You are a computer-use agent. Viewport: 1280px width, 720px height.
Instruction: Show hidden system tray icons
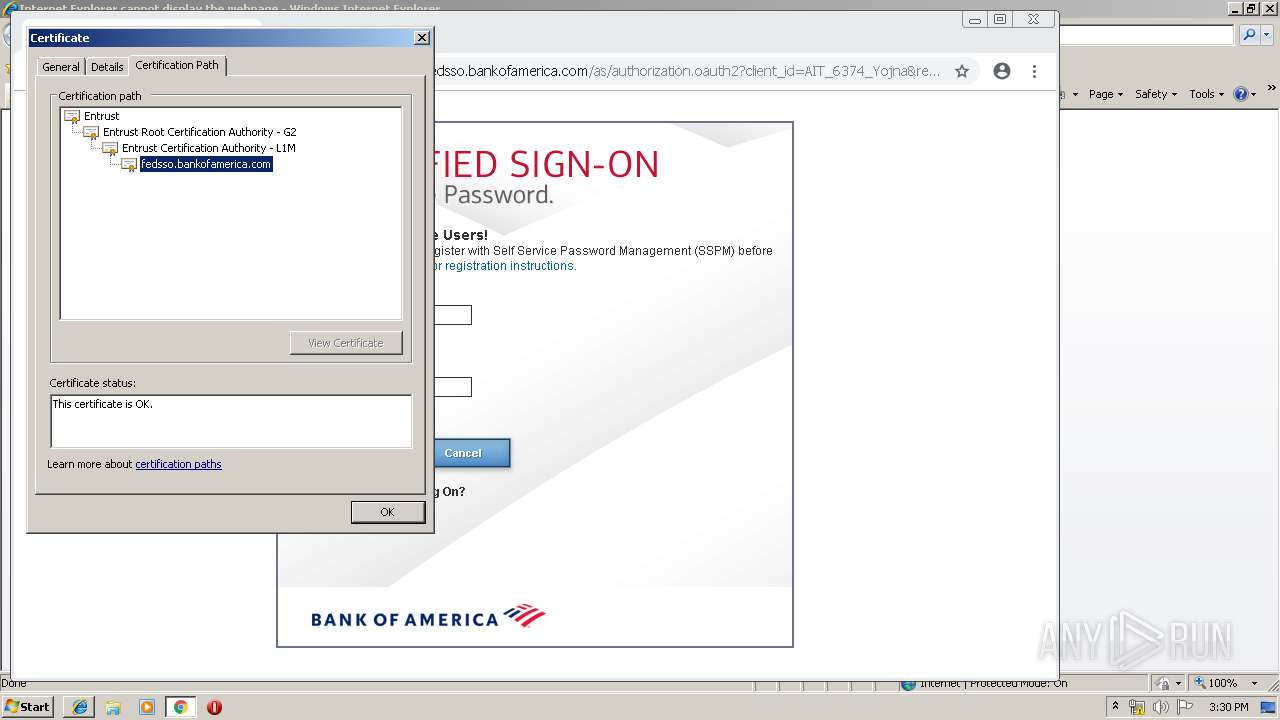[1116, 706]
